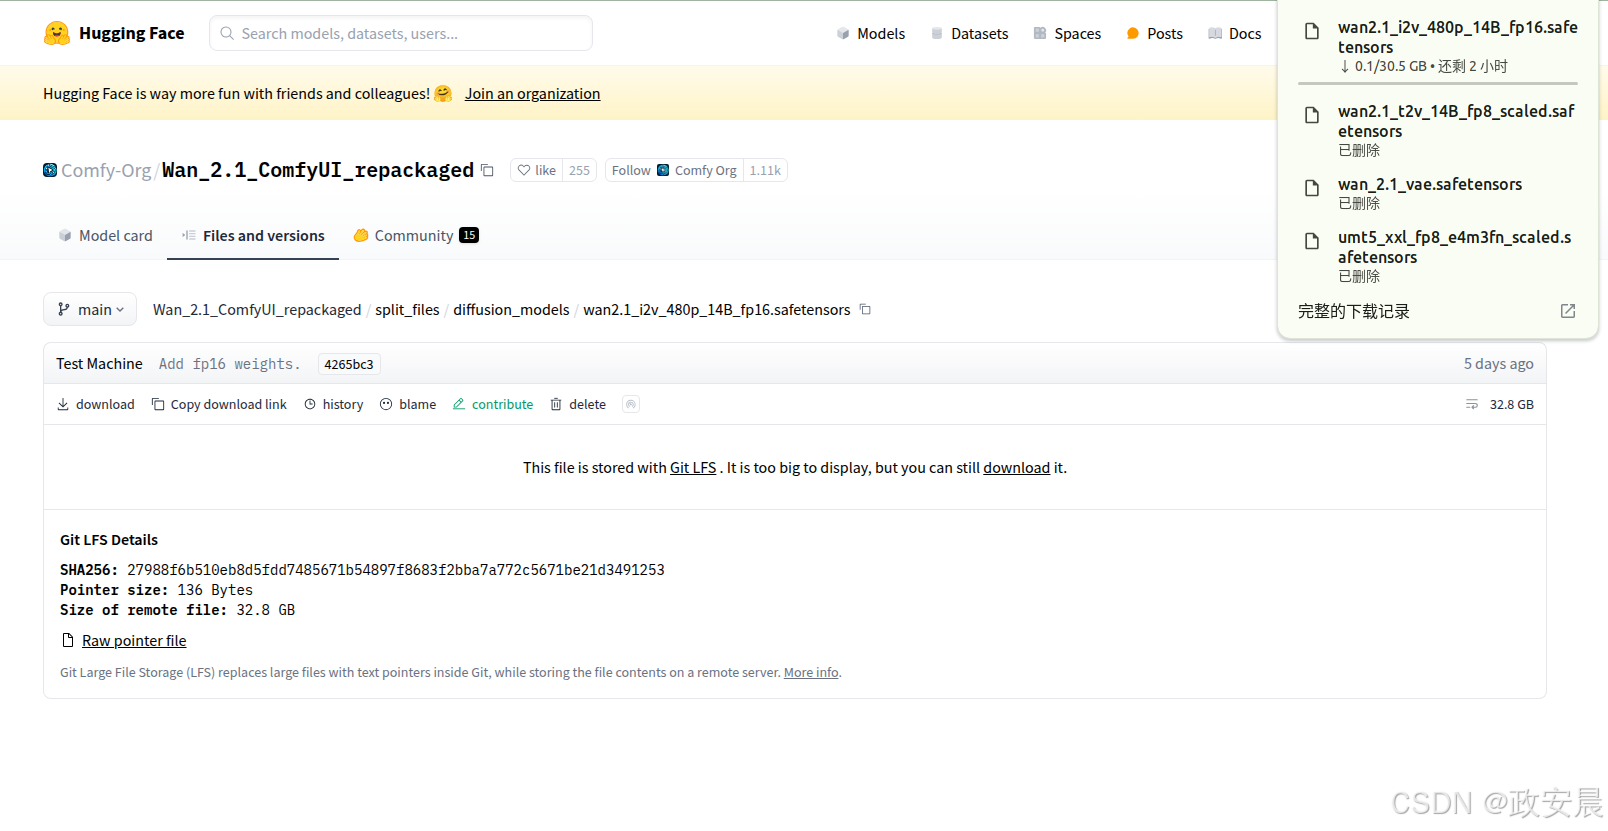Click the wan_2.1_vae.safetensors filename in downloads
The width and height of the screenshot is (1608, 831).
[1430, 184]
